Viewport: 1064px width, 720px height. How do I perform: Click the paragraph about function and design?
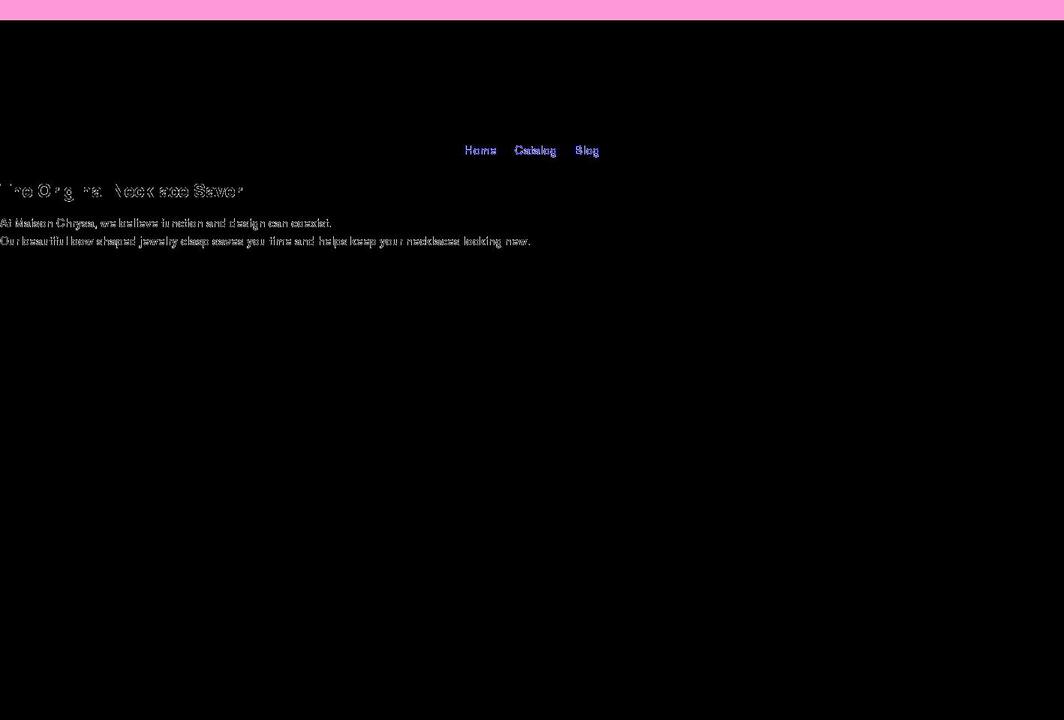(x=165, y=223)
